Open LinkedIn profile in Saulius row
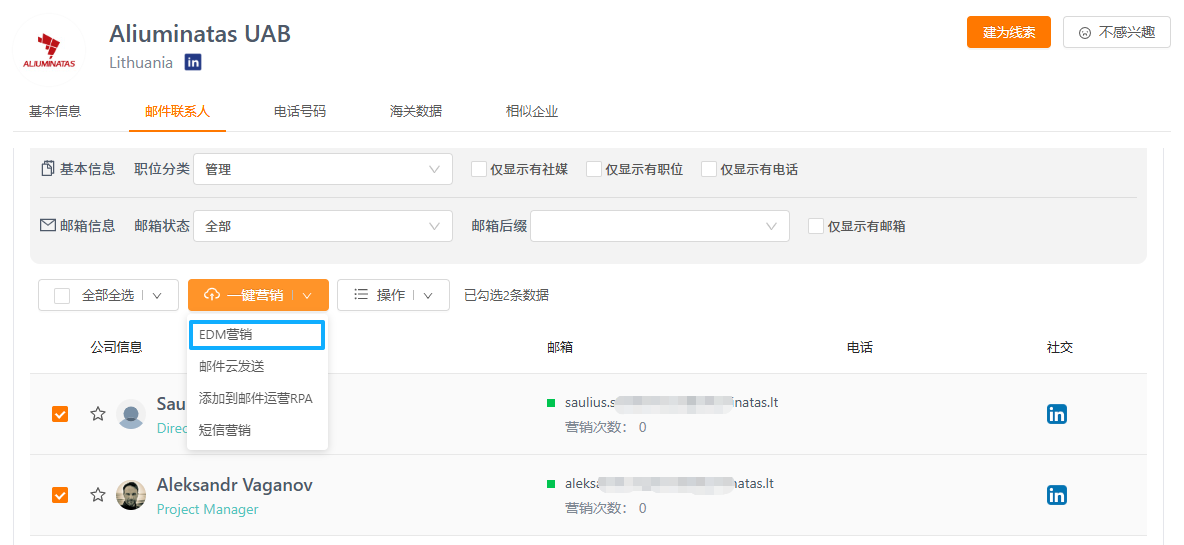Image resolution: width=1184 pixels, height=545 pixels. (x=1056, y=414)
